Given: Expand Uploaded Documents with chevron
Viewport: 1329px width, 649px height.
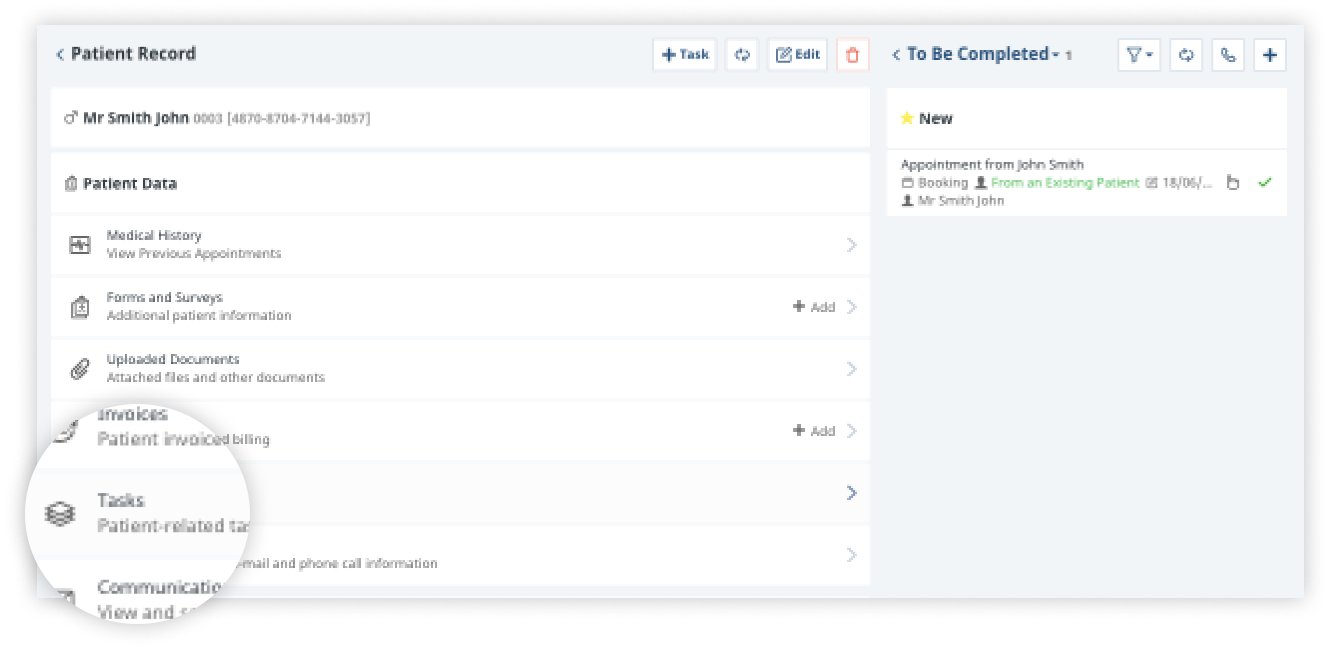Looking at the screenshot, I should pyautogui.click(x=851, y=369).
